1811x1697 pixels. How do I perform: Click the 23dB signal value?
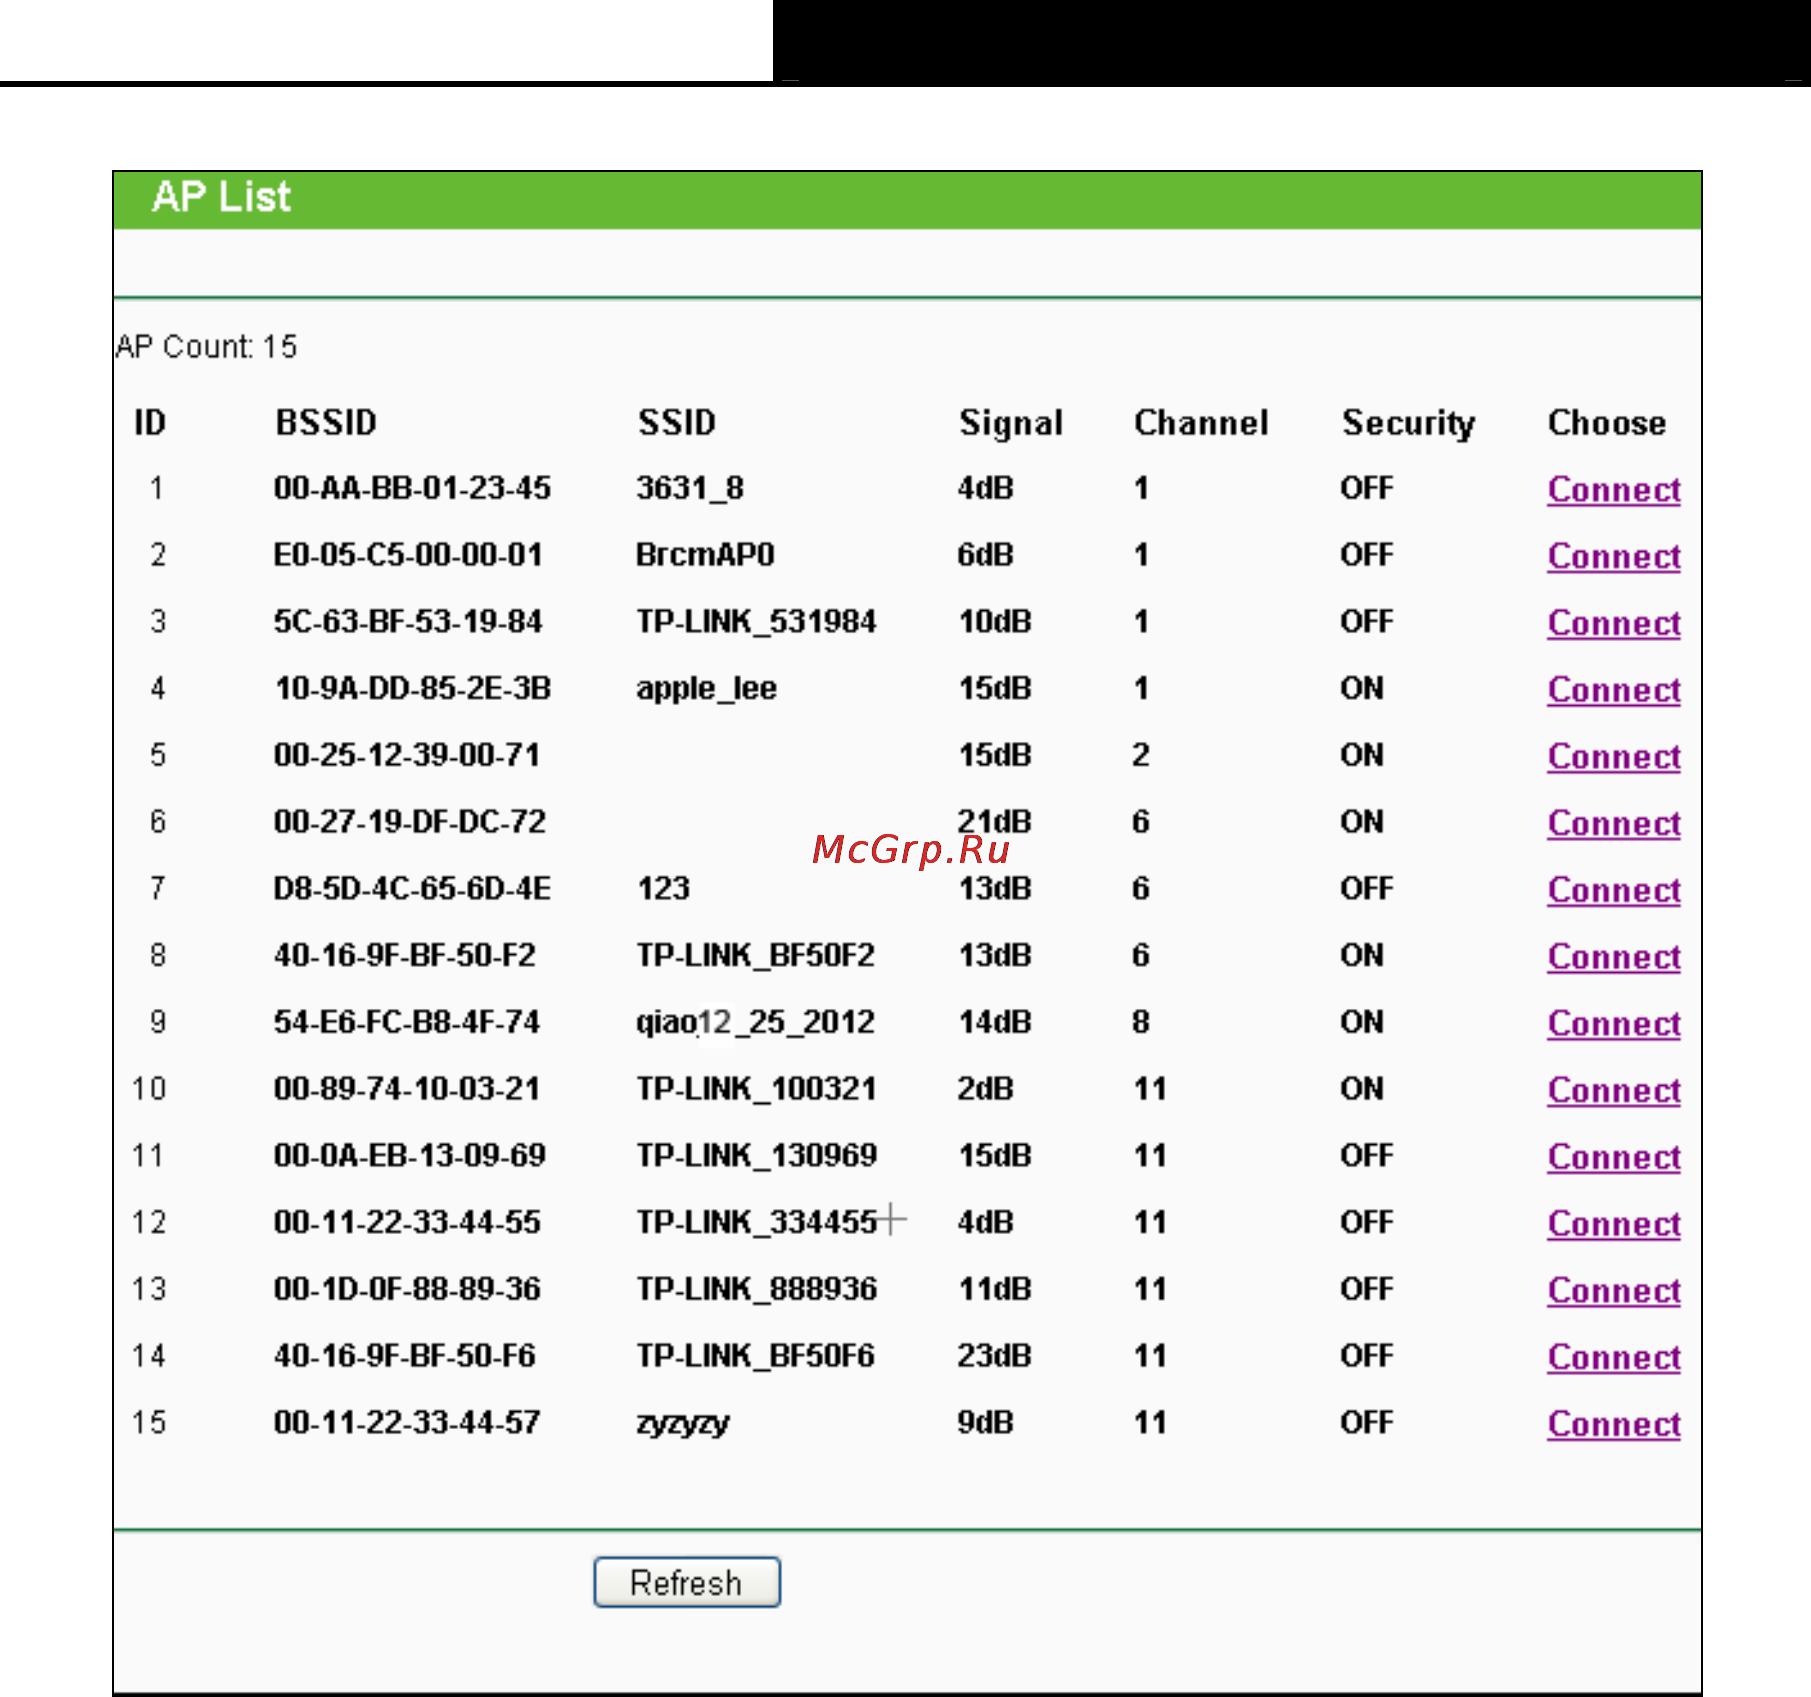pos(994,1355)
